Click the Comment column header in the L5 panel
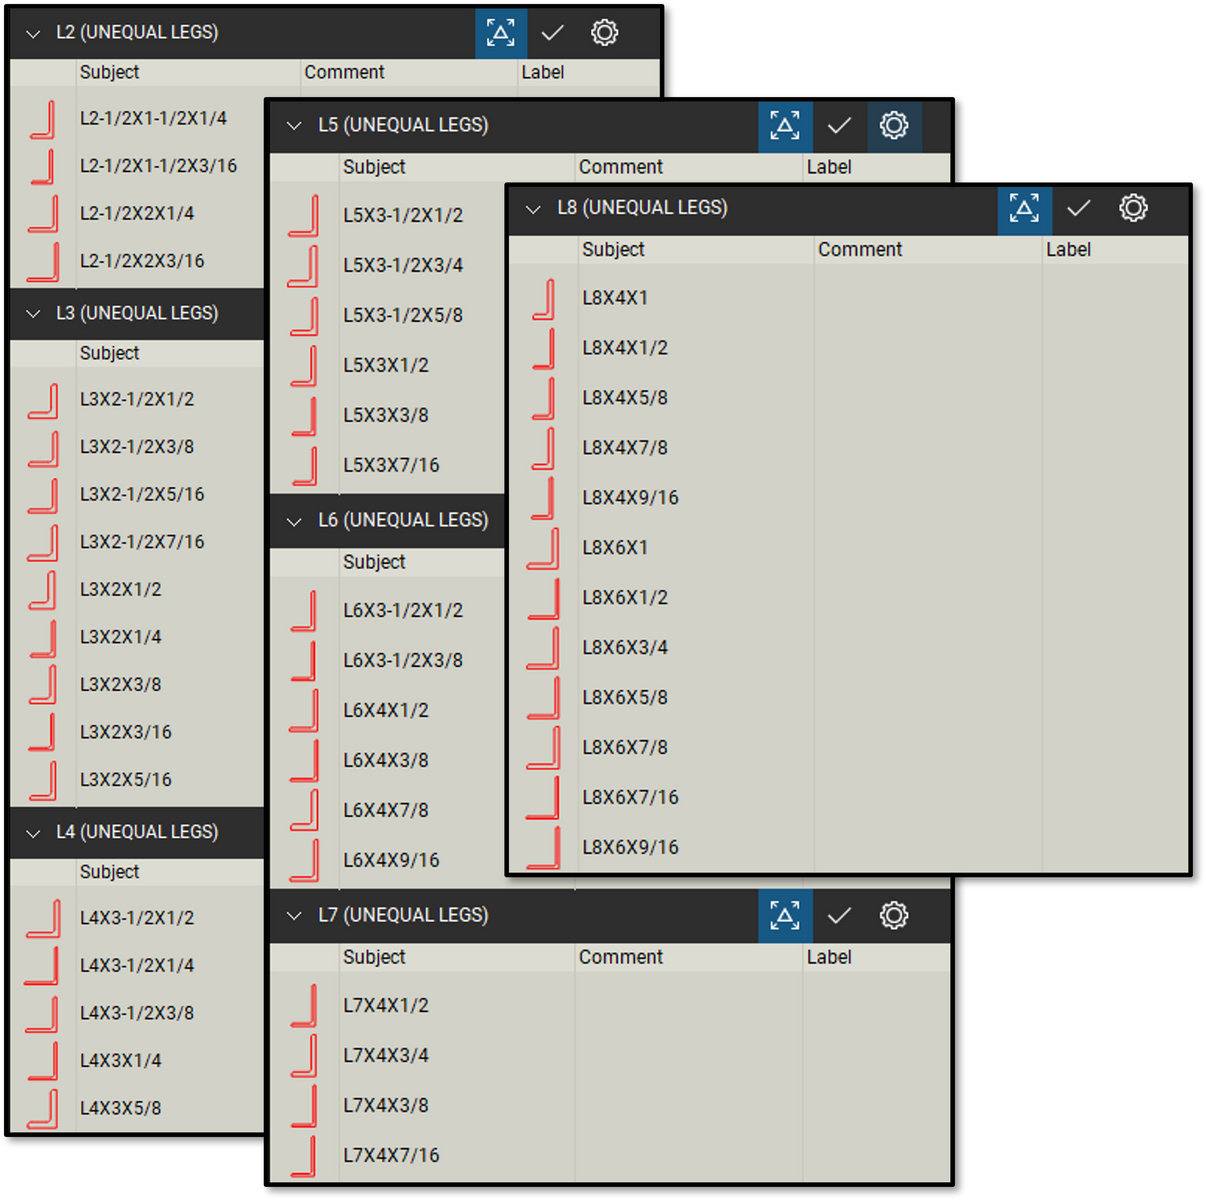1206x1200 pixels. [621, 167]
